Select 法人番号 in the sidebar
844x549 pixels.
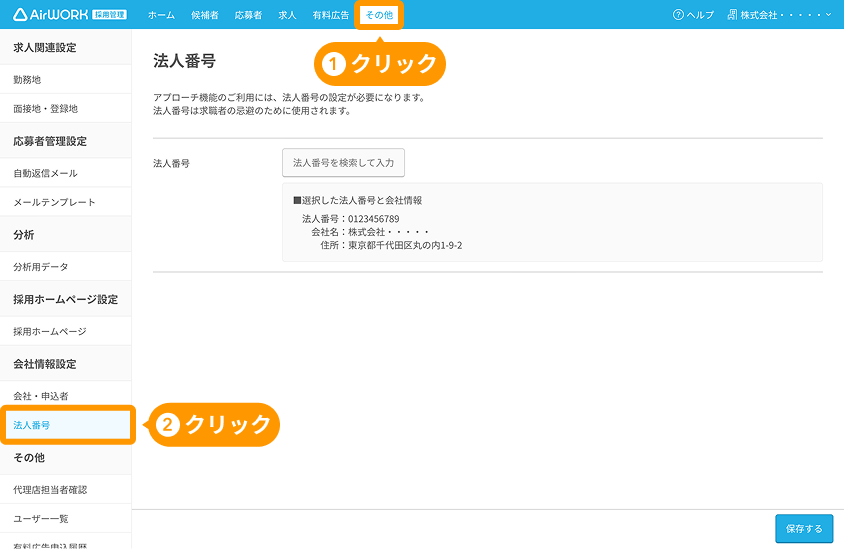(x=68, y=425)
